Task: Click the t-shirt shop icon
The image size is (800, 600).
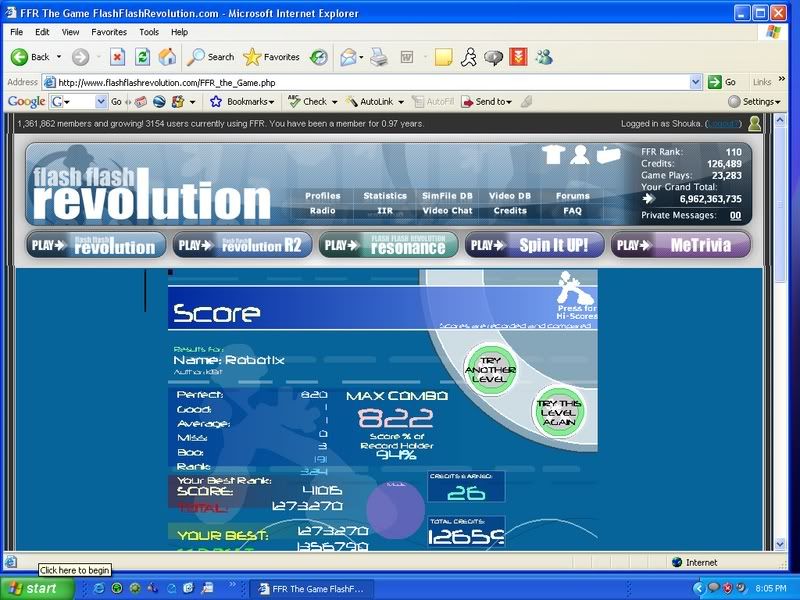Action: point(553,155)
